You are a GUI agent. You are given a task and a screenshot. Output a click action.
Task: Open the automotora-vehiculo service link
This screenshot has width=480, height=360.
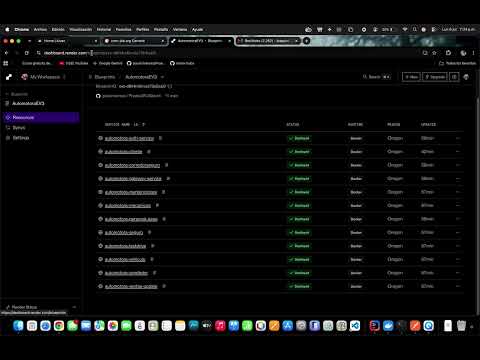click(125, 259)
